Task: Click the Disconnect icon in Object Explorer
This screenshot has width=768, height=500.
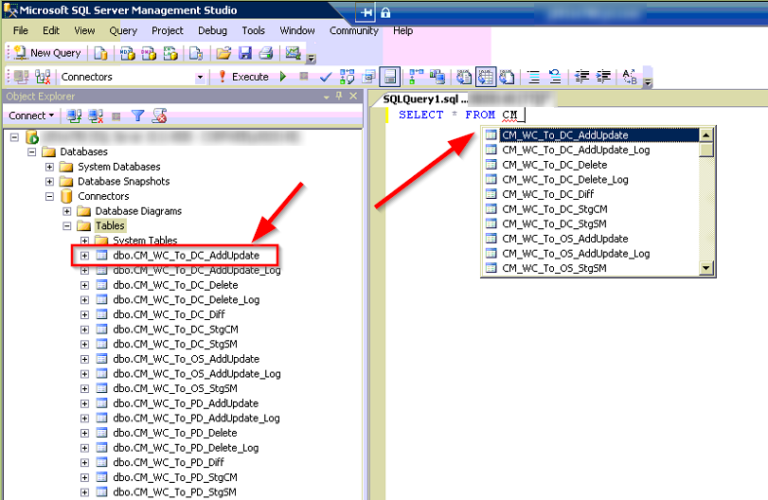Action: click(x=96, y=116)
